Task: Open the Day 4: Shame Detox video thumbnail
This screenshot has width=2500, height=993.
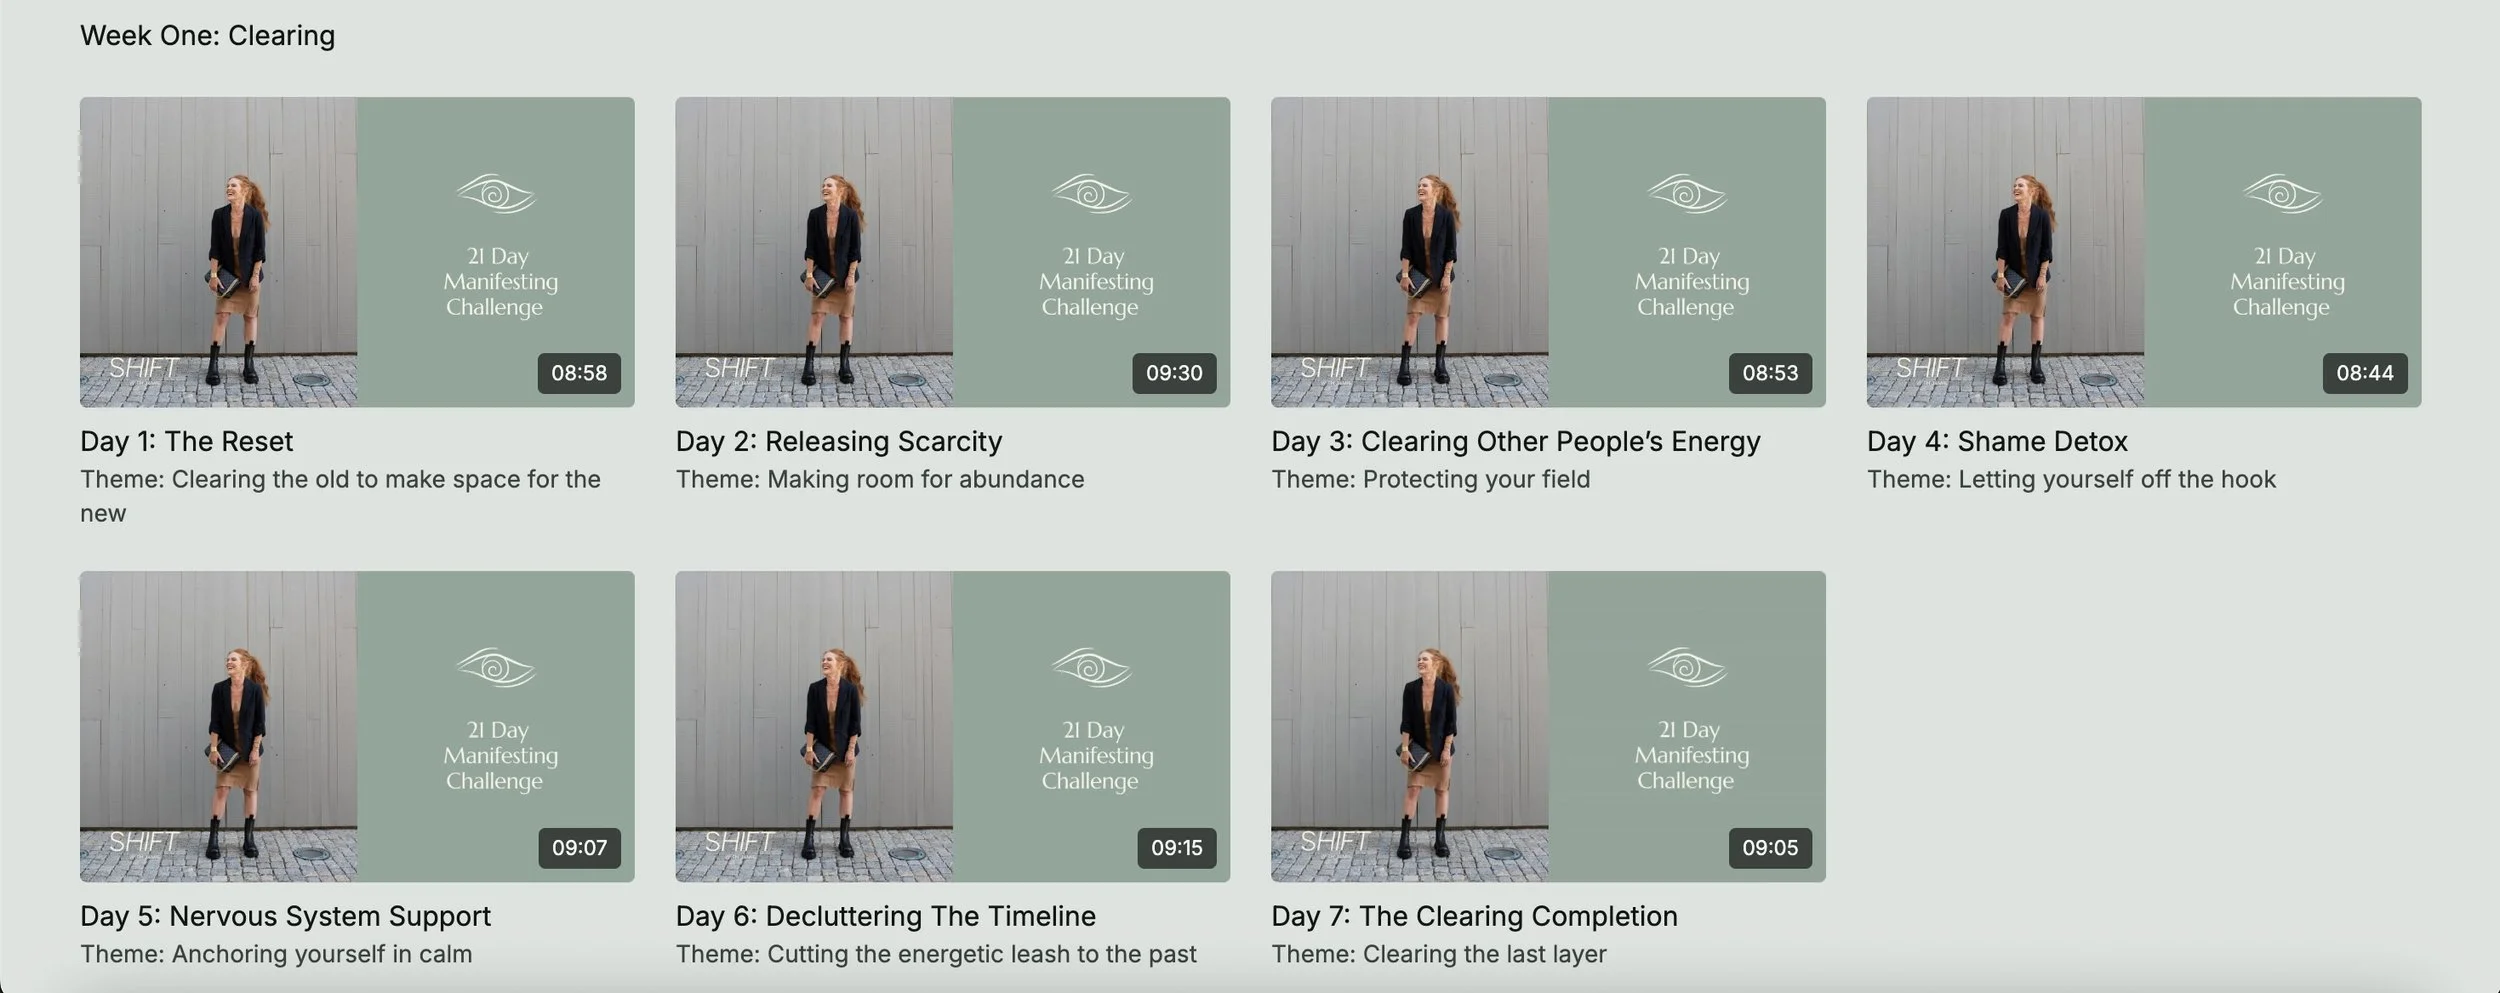Action: click(x=2144, y=252)
